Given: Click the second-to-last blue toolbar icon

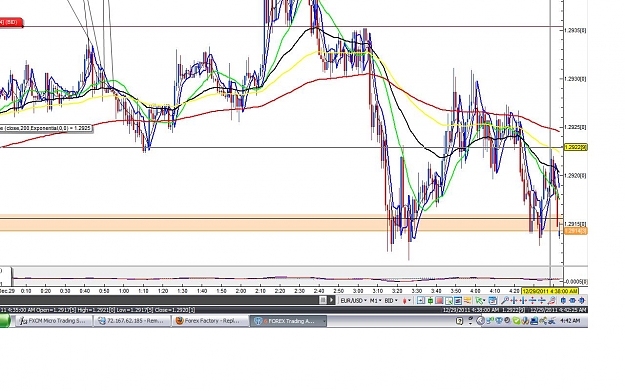Looking at the screenshot, I should 572,301.
